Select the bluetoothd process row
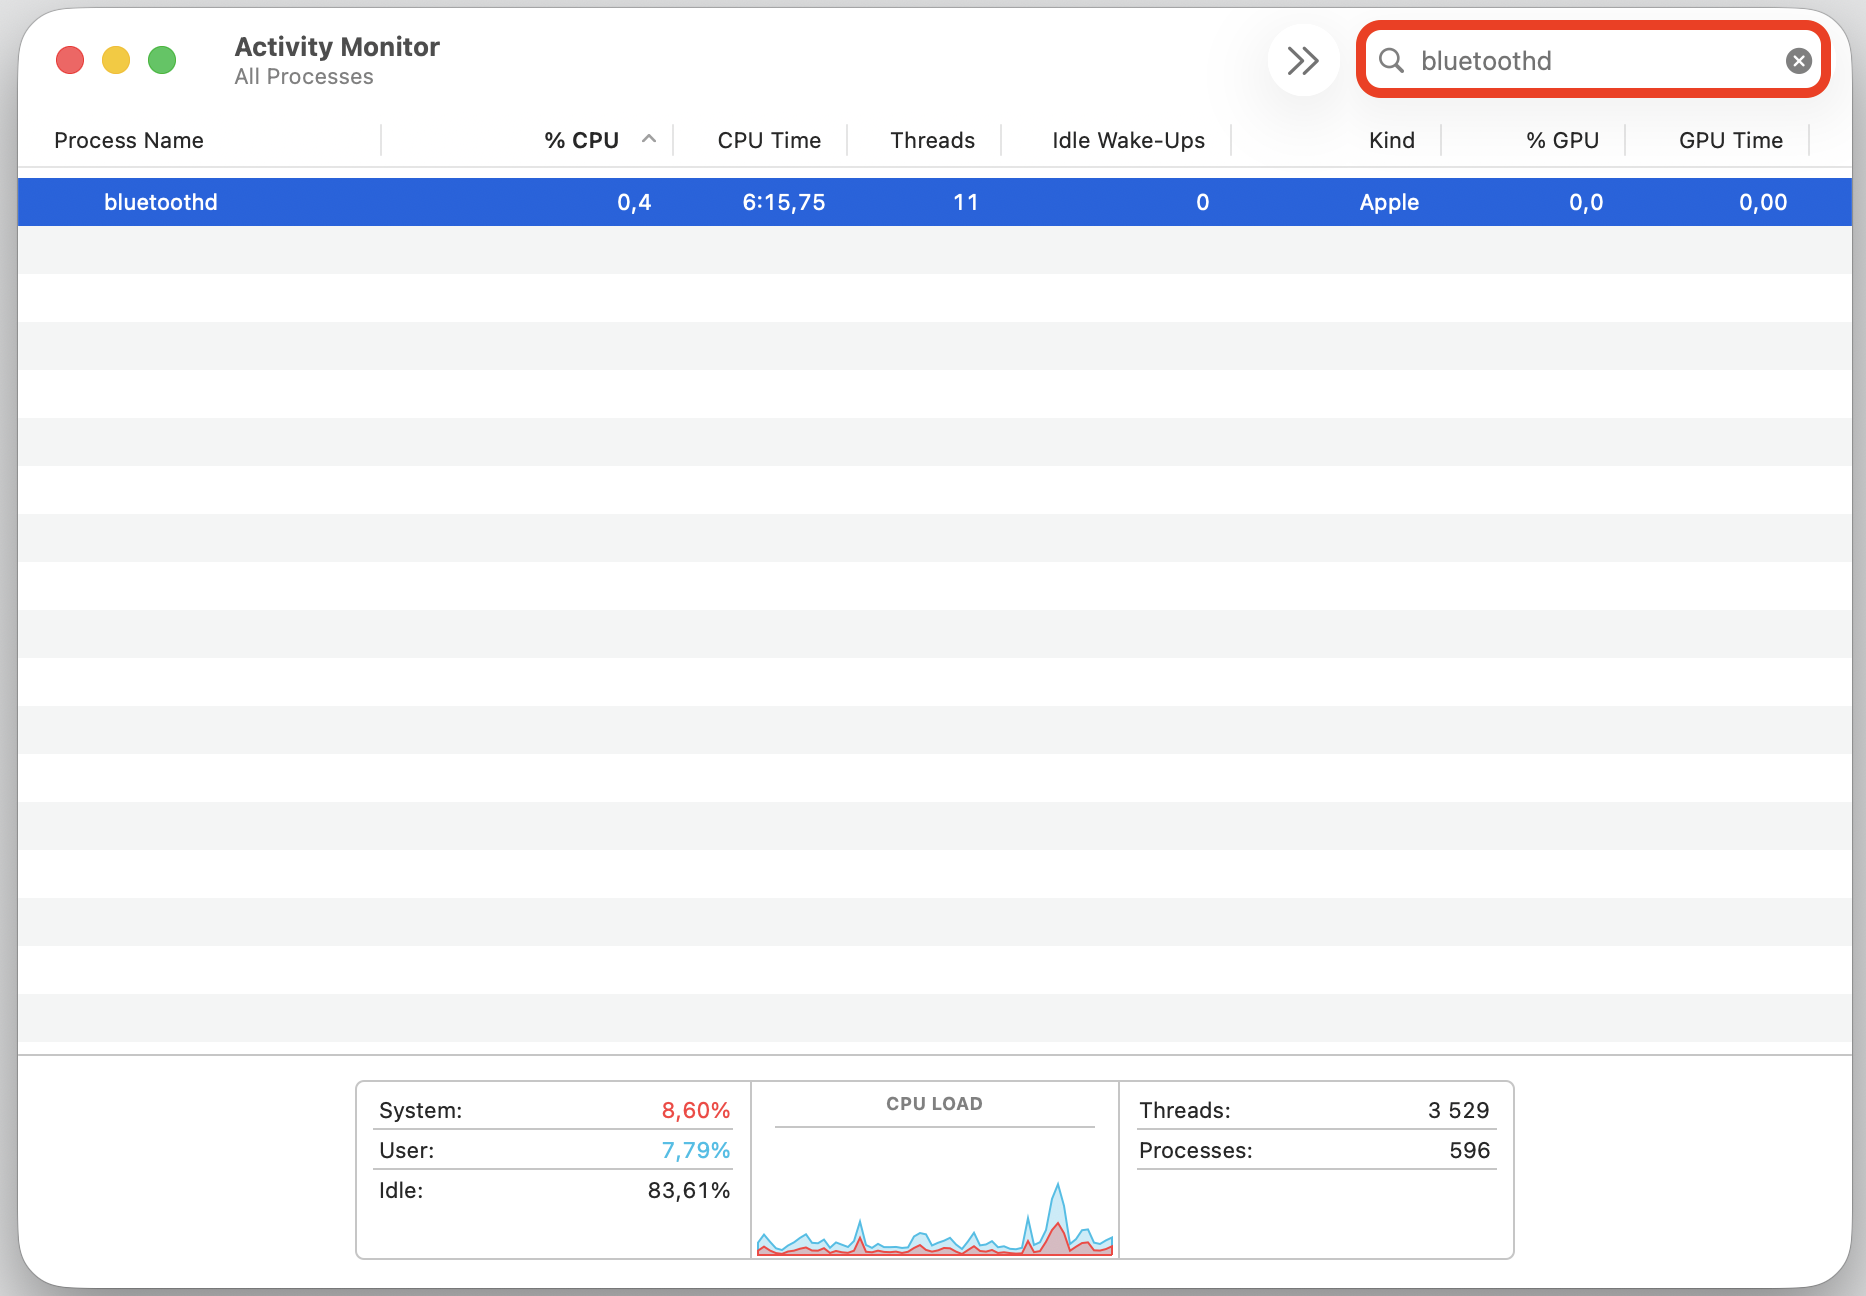The width and height of the screenshot is (1866, 1296). click(935, 202)
